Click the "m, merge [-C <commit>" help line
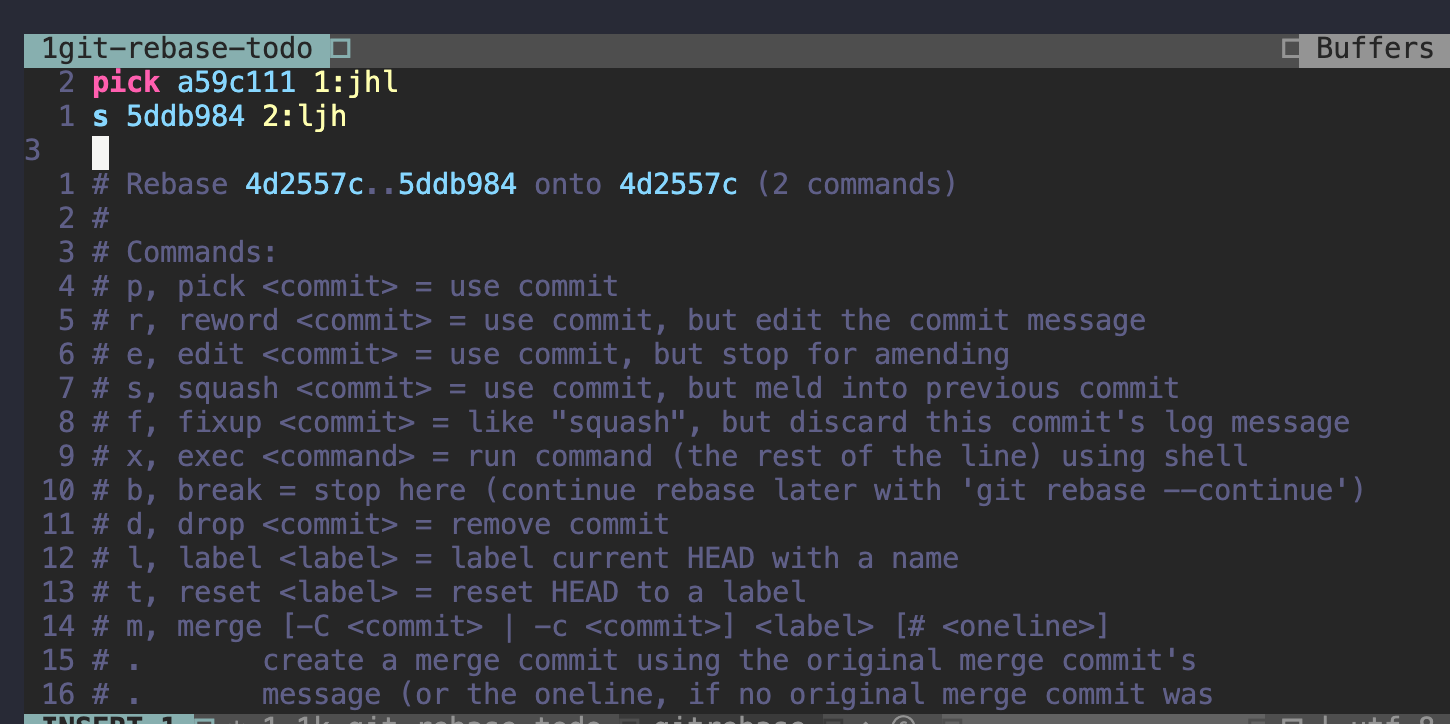The image size is (1450, 724). tap(602, 627)
